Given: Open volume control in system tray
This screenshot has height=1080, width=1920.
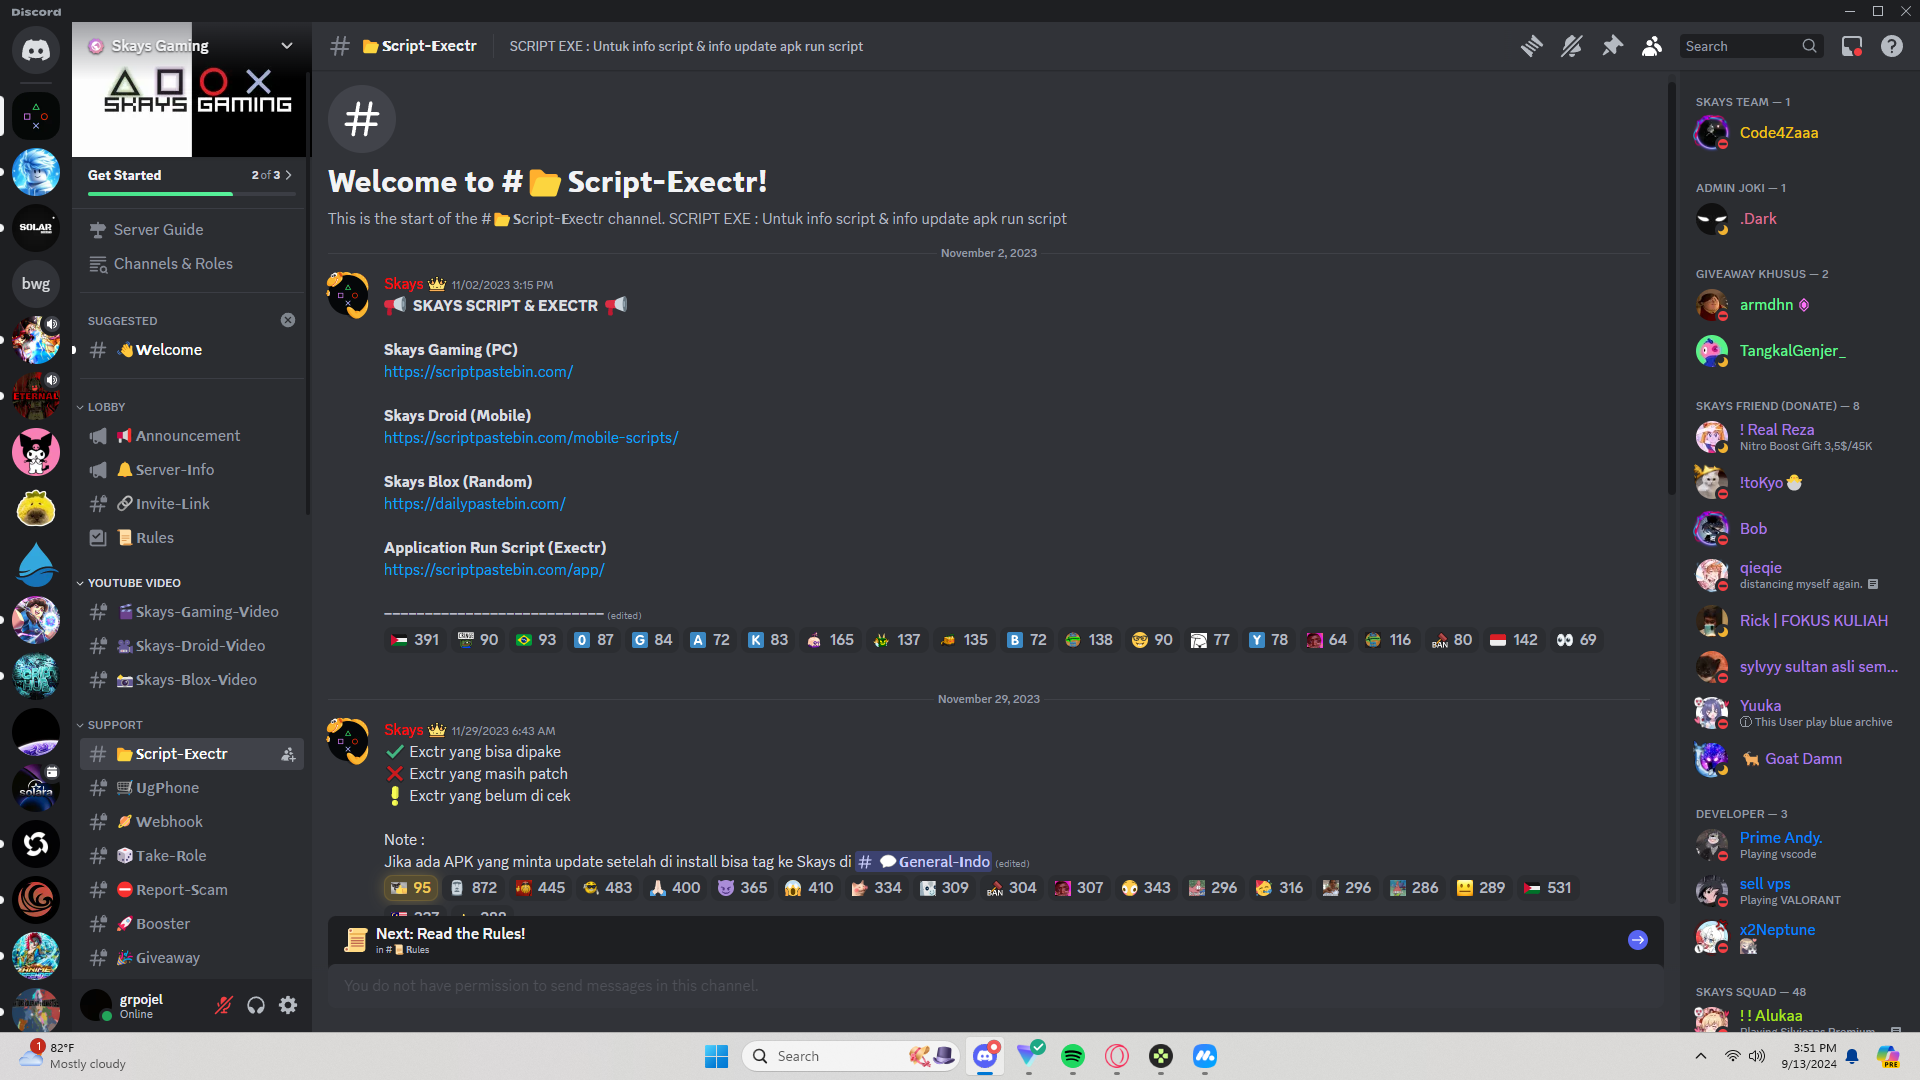Looking at the screenshot, I should coord(1757,1056).
